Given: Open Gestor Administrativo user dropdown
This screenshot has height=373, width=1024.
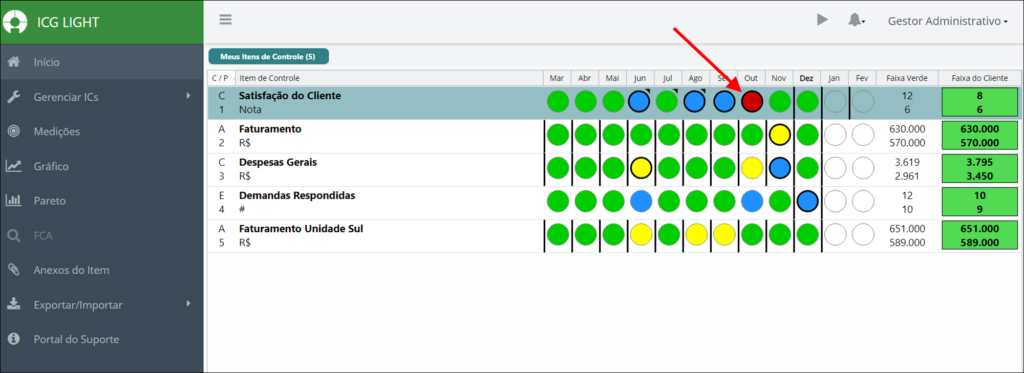Looking at the screenshot, I should coord(947,21).
